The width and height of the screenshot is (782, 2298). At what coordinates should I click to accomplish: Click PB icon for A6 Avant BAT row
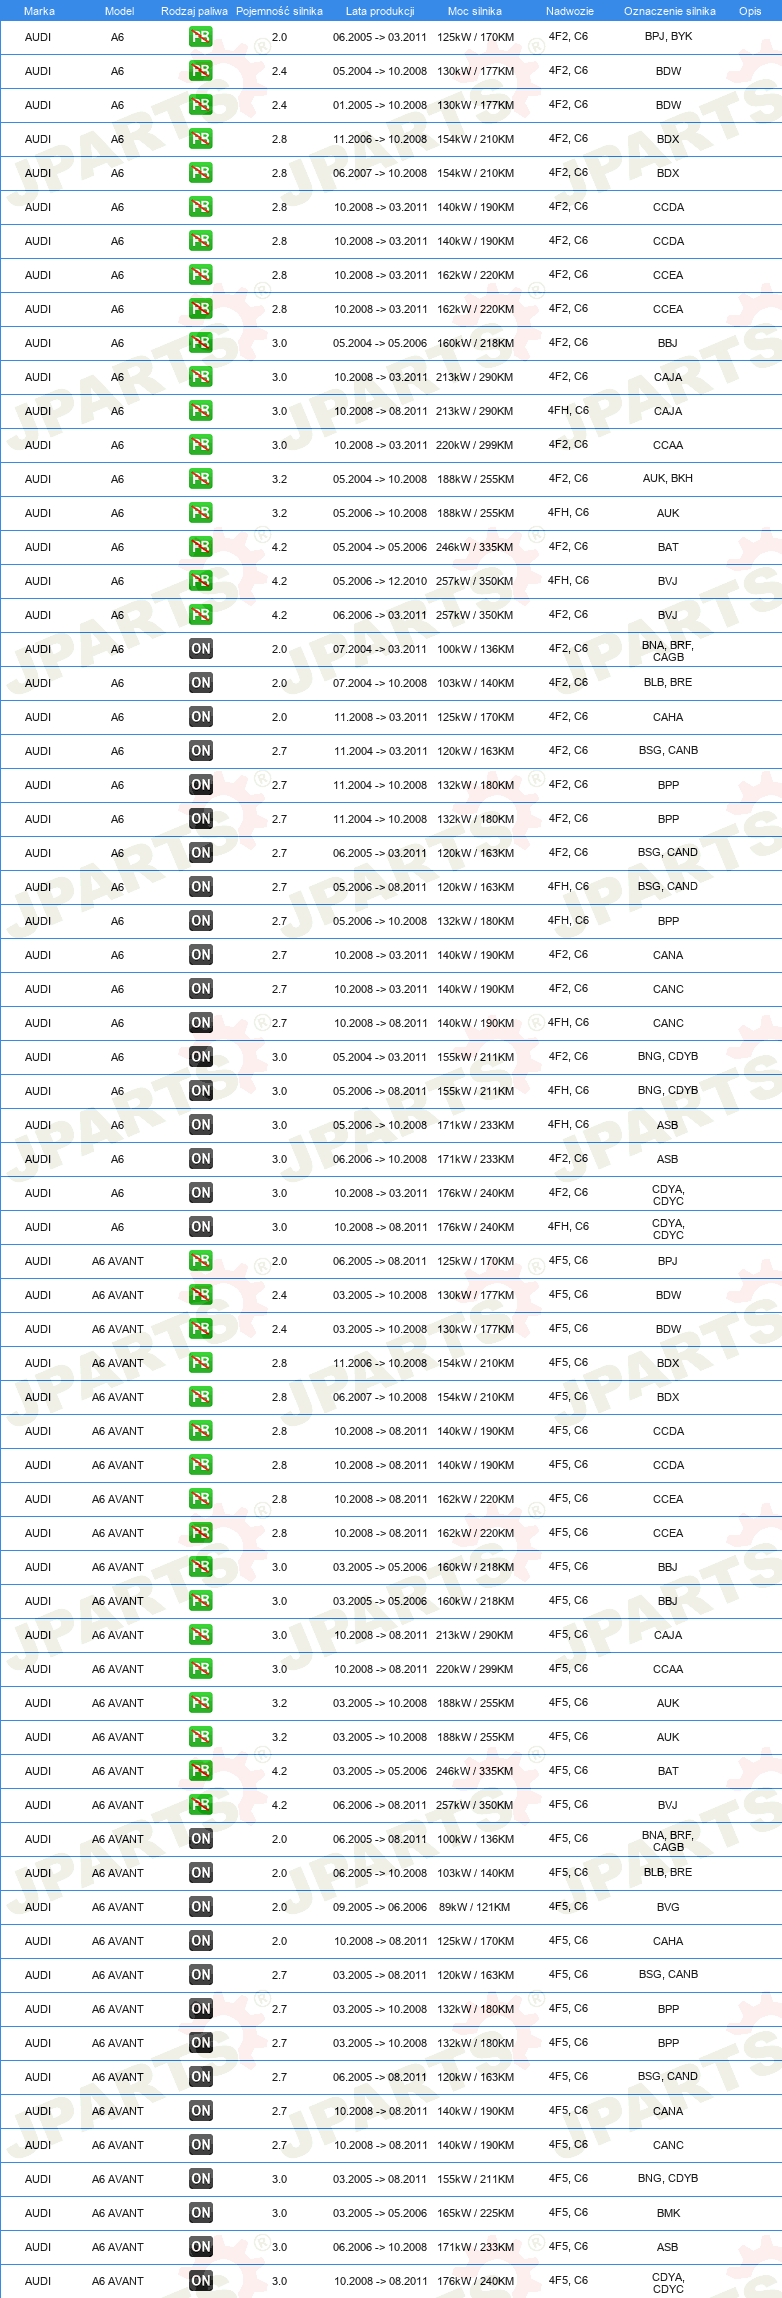pos(200,1771)
